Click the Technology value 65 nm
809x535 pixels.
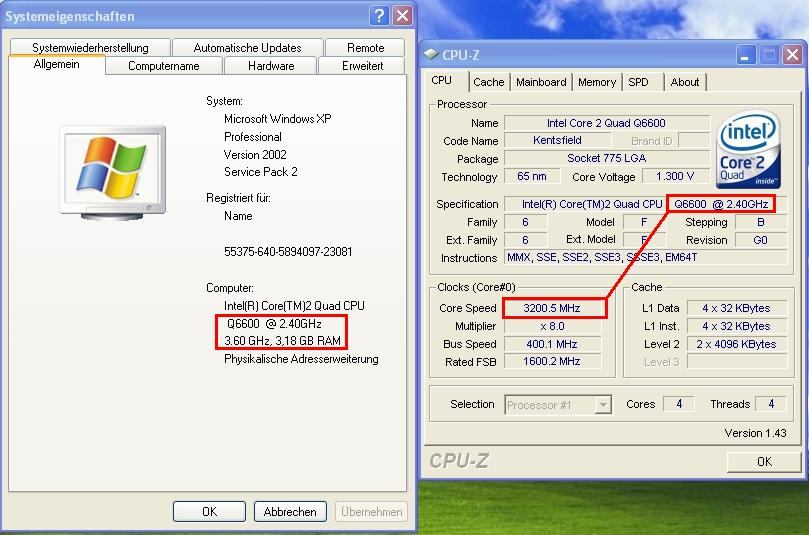pos(532,176)
